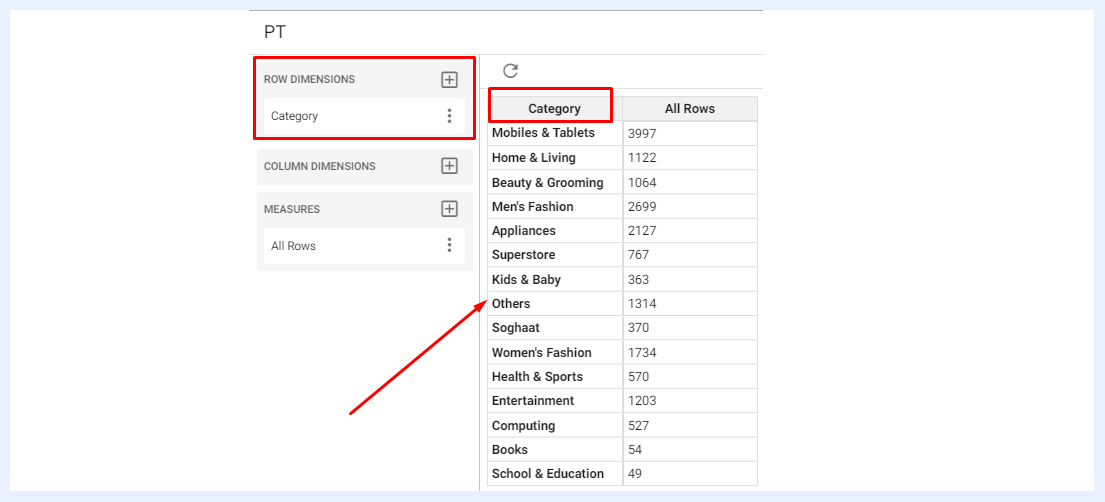Select the Superstore row label
This screenshot has width=1105, height=502.
tap(524, 255)
